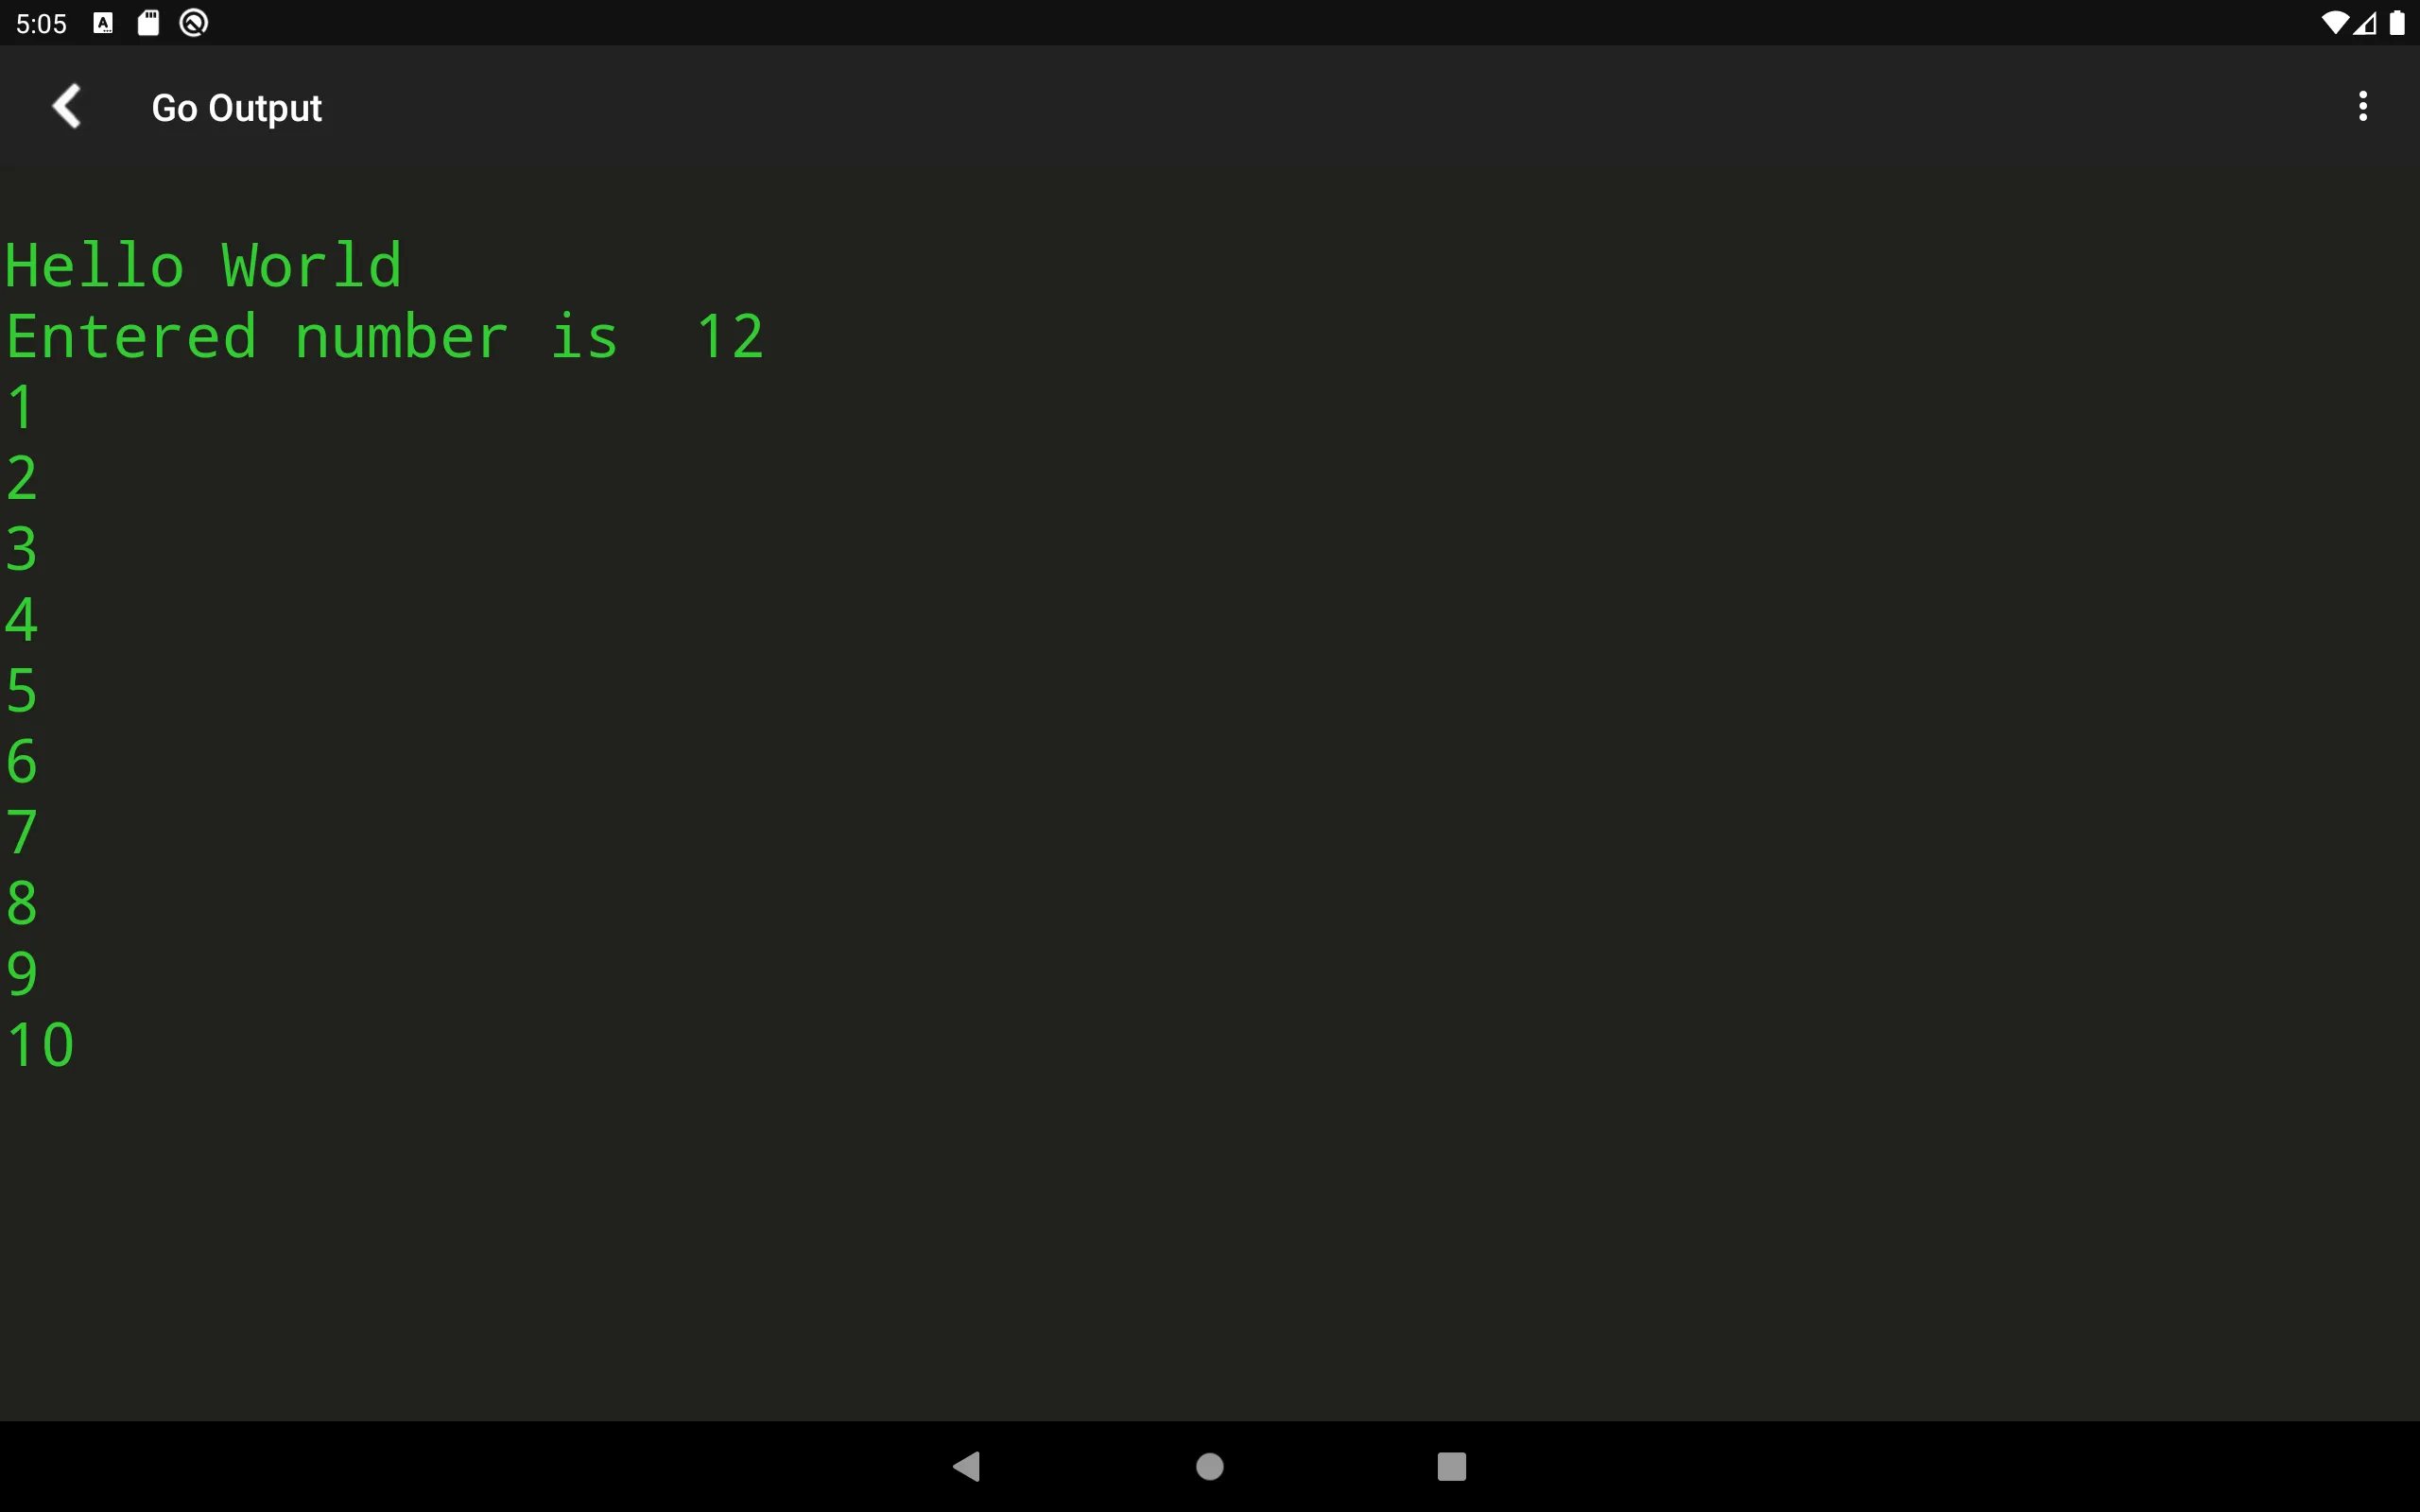Select overflow menu from top-right corner
Screen dimensions: 2420x1512
pos(2362,108)
